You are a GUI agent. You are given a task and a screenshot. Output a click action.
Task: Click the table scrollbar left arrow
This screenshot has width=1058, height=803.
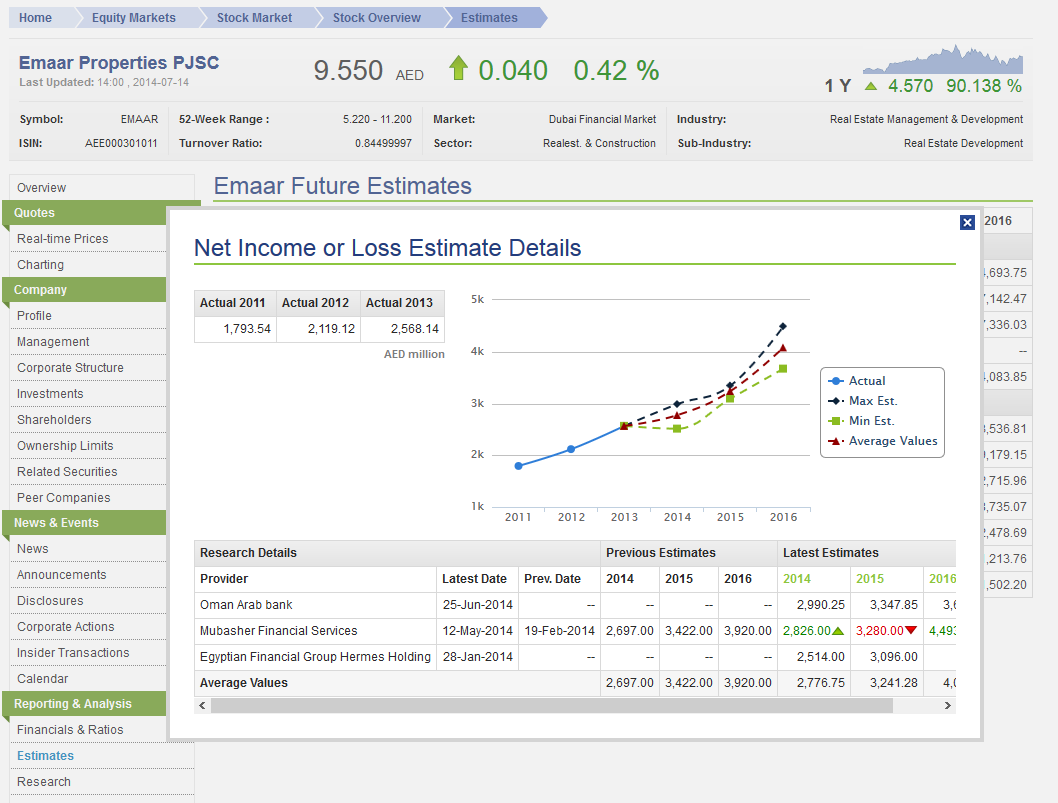click(202, 705)
